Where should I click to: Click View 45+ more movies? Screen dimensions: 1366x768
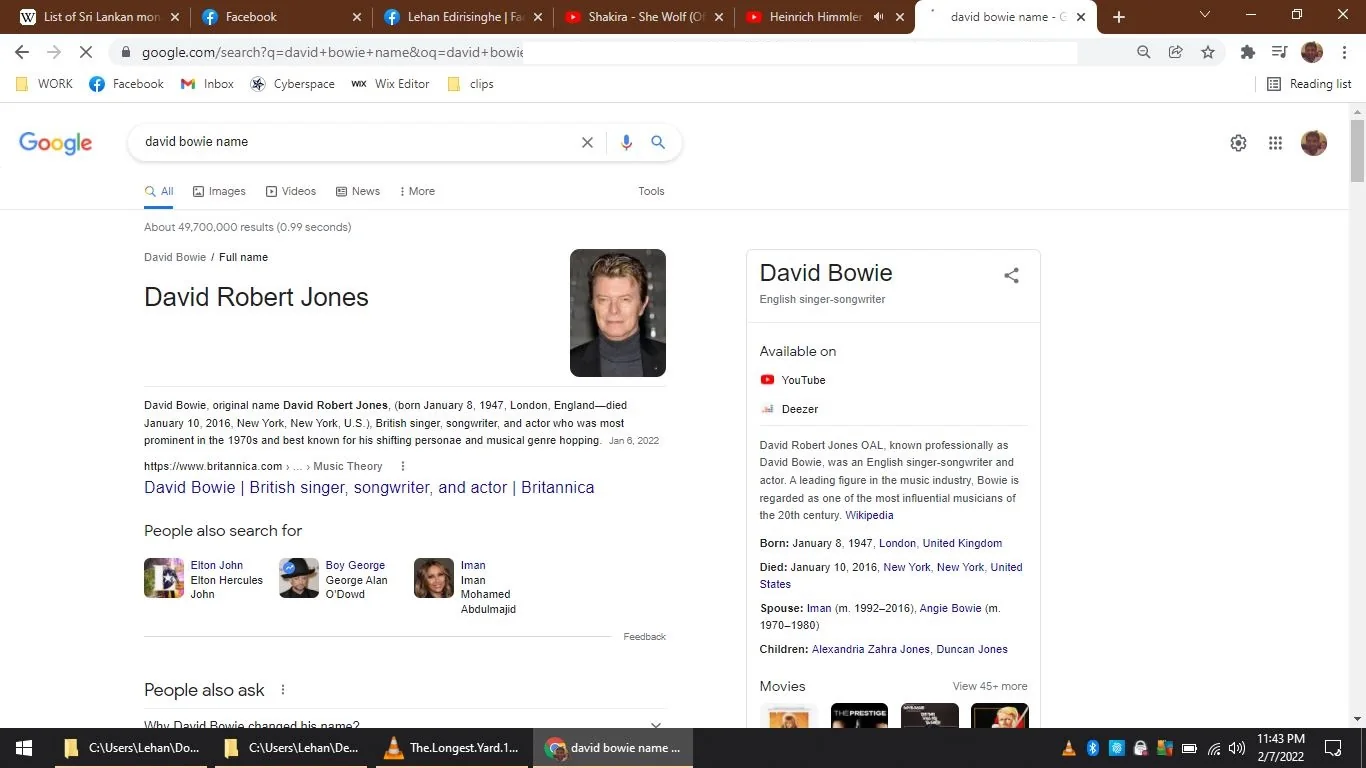click(x=990, y=686)
